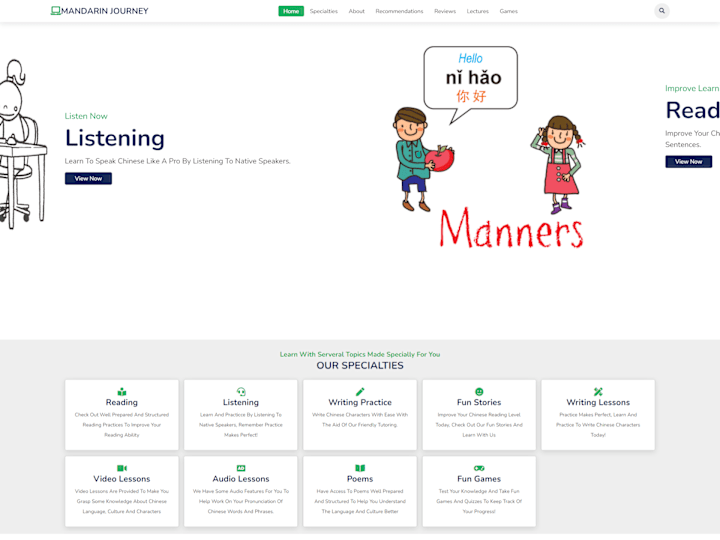Select the Audio Lessons card title
This screenshot has height=540, width=720.
(x=241, y=479)
